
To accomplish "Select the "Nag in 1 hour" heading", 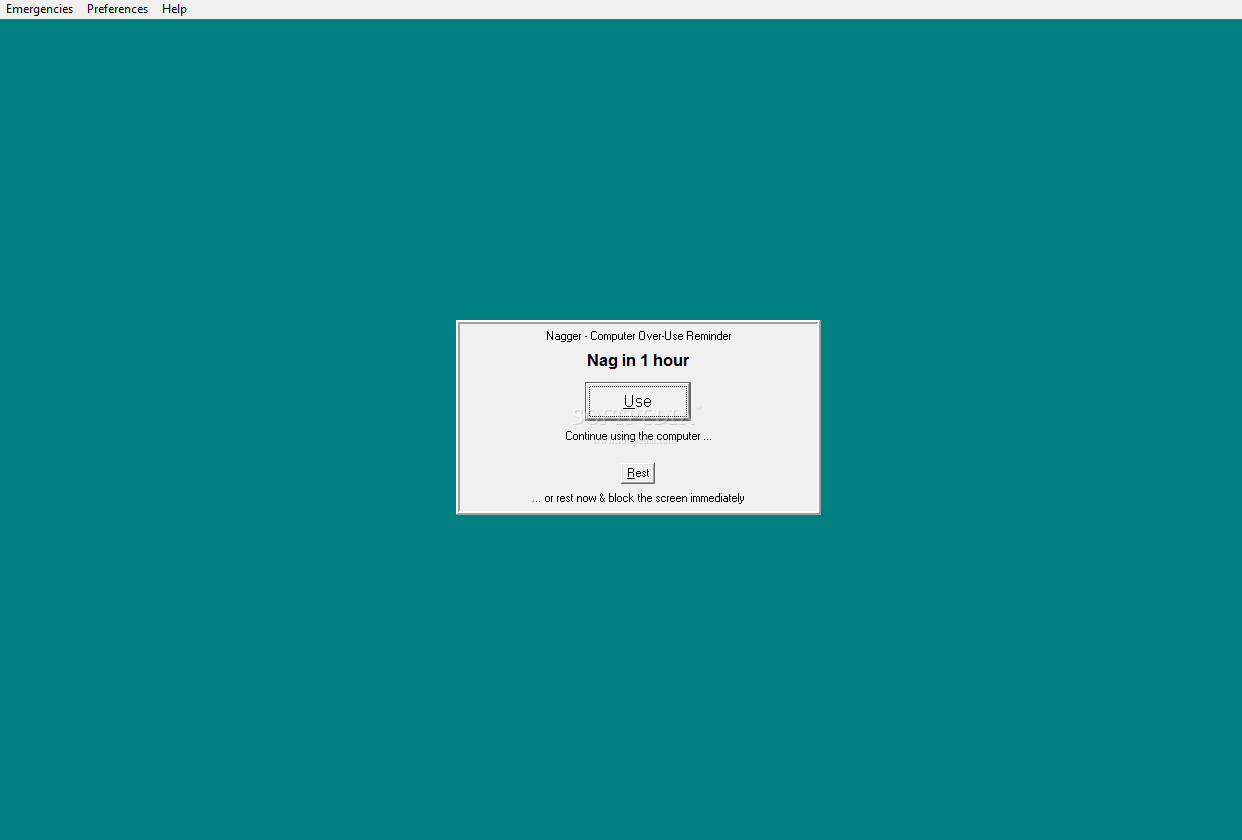I will pos(638,360).
